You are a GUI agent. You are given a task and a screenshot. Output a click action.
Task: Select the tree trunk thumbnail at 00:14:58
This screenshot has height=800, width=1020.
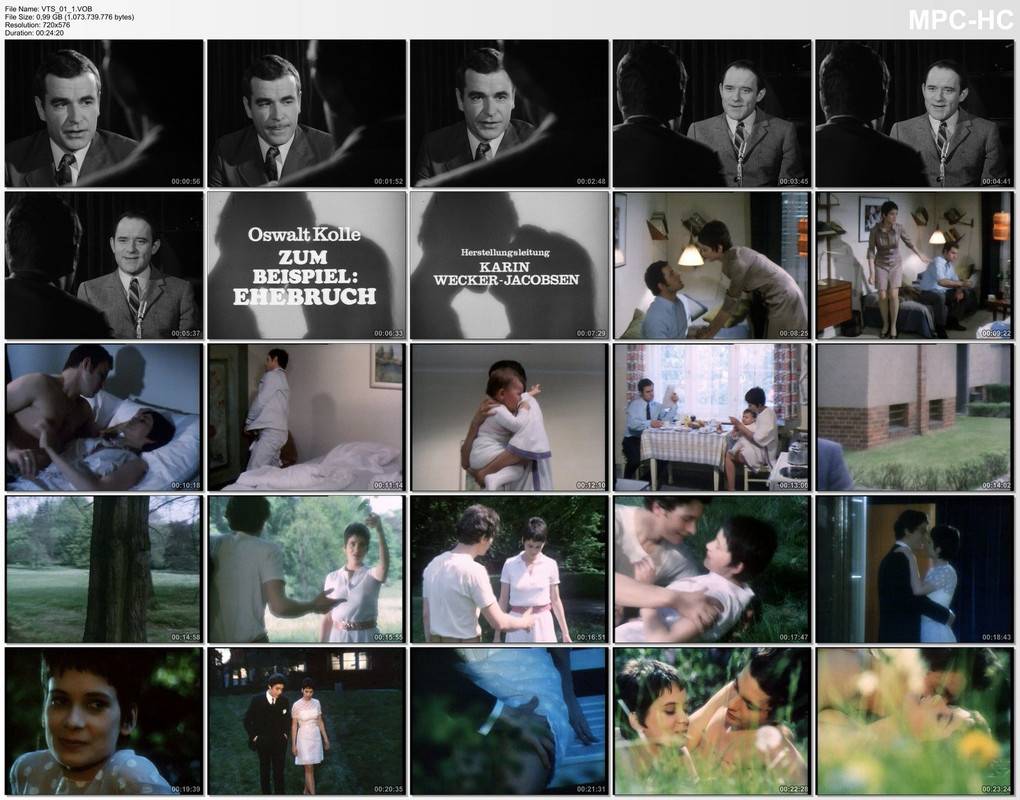(104, 569)
